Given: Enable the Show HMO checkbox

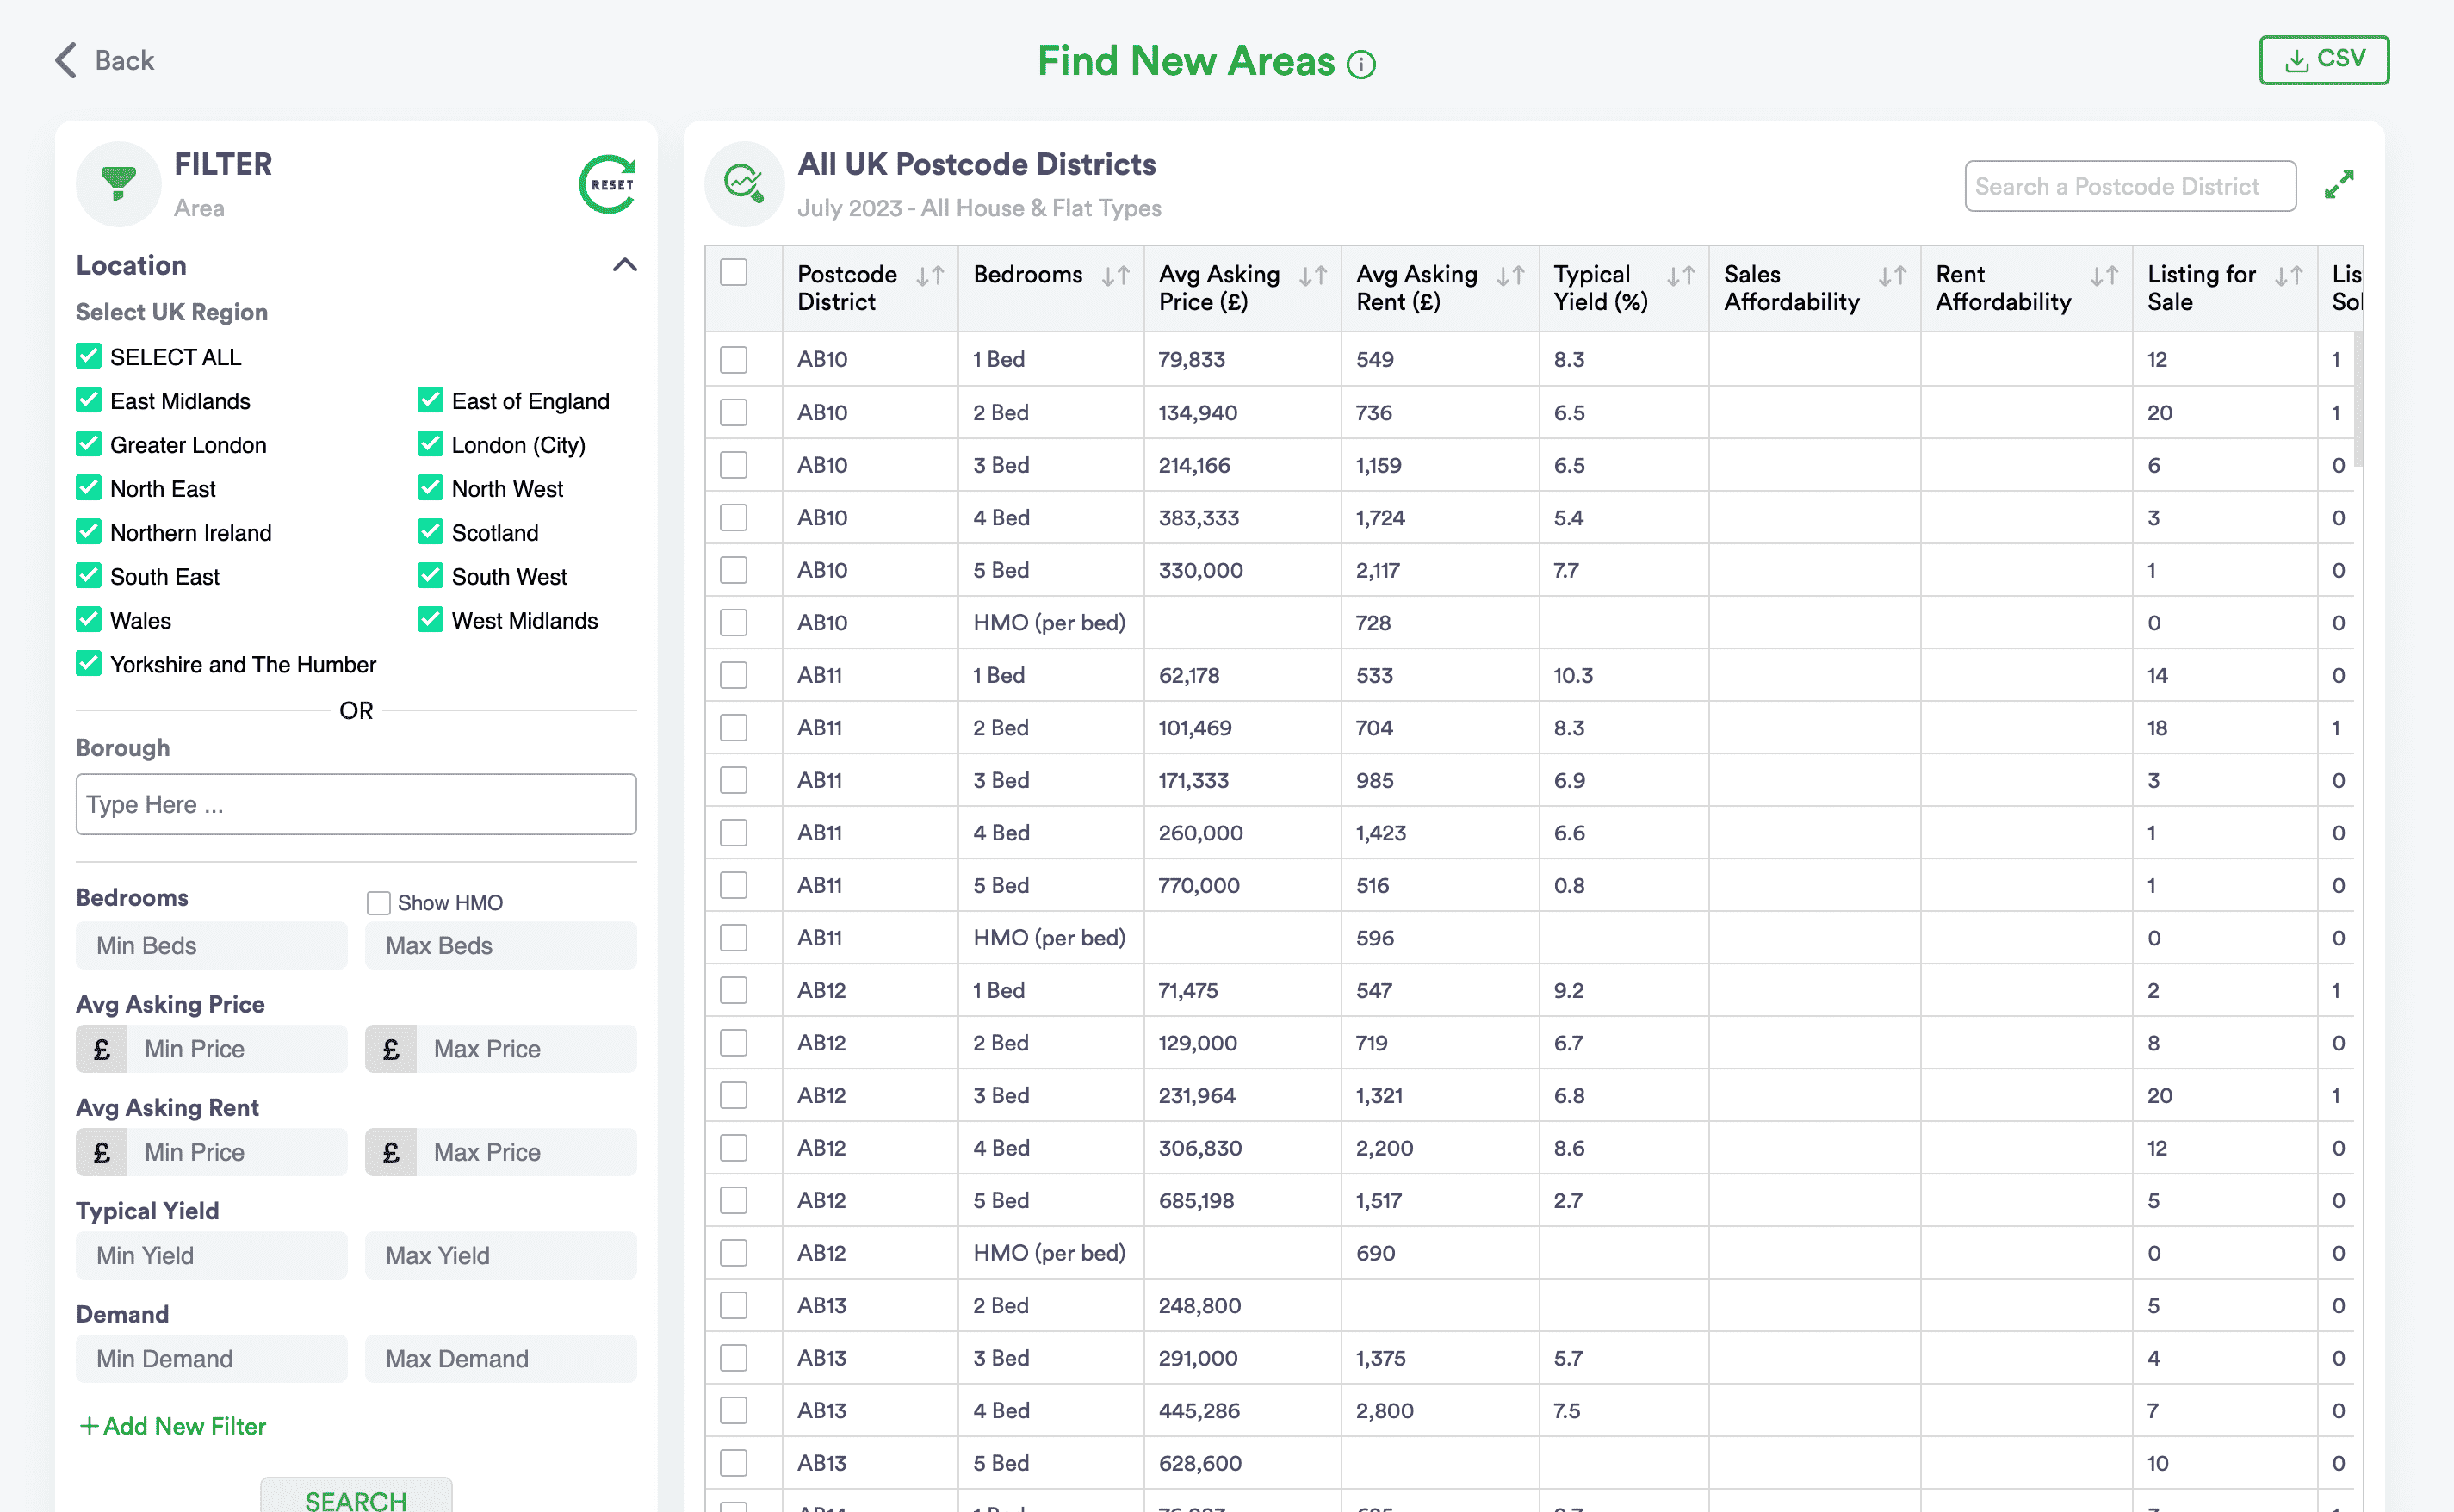Looking at the screenshot, I should tap(378, 903).
